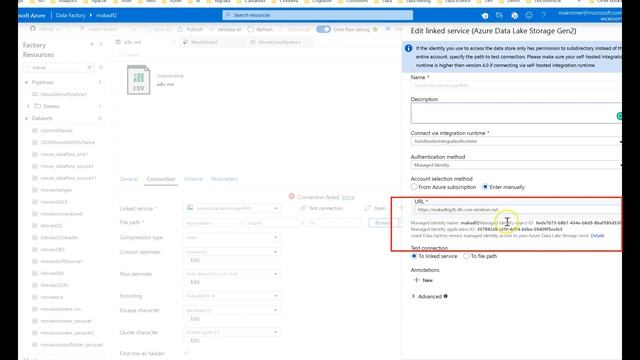Toggle Edit checkbox under Escape character
The image size is (640, 360).
click(x=187, y=318)
